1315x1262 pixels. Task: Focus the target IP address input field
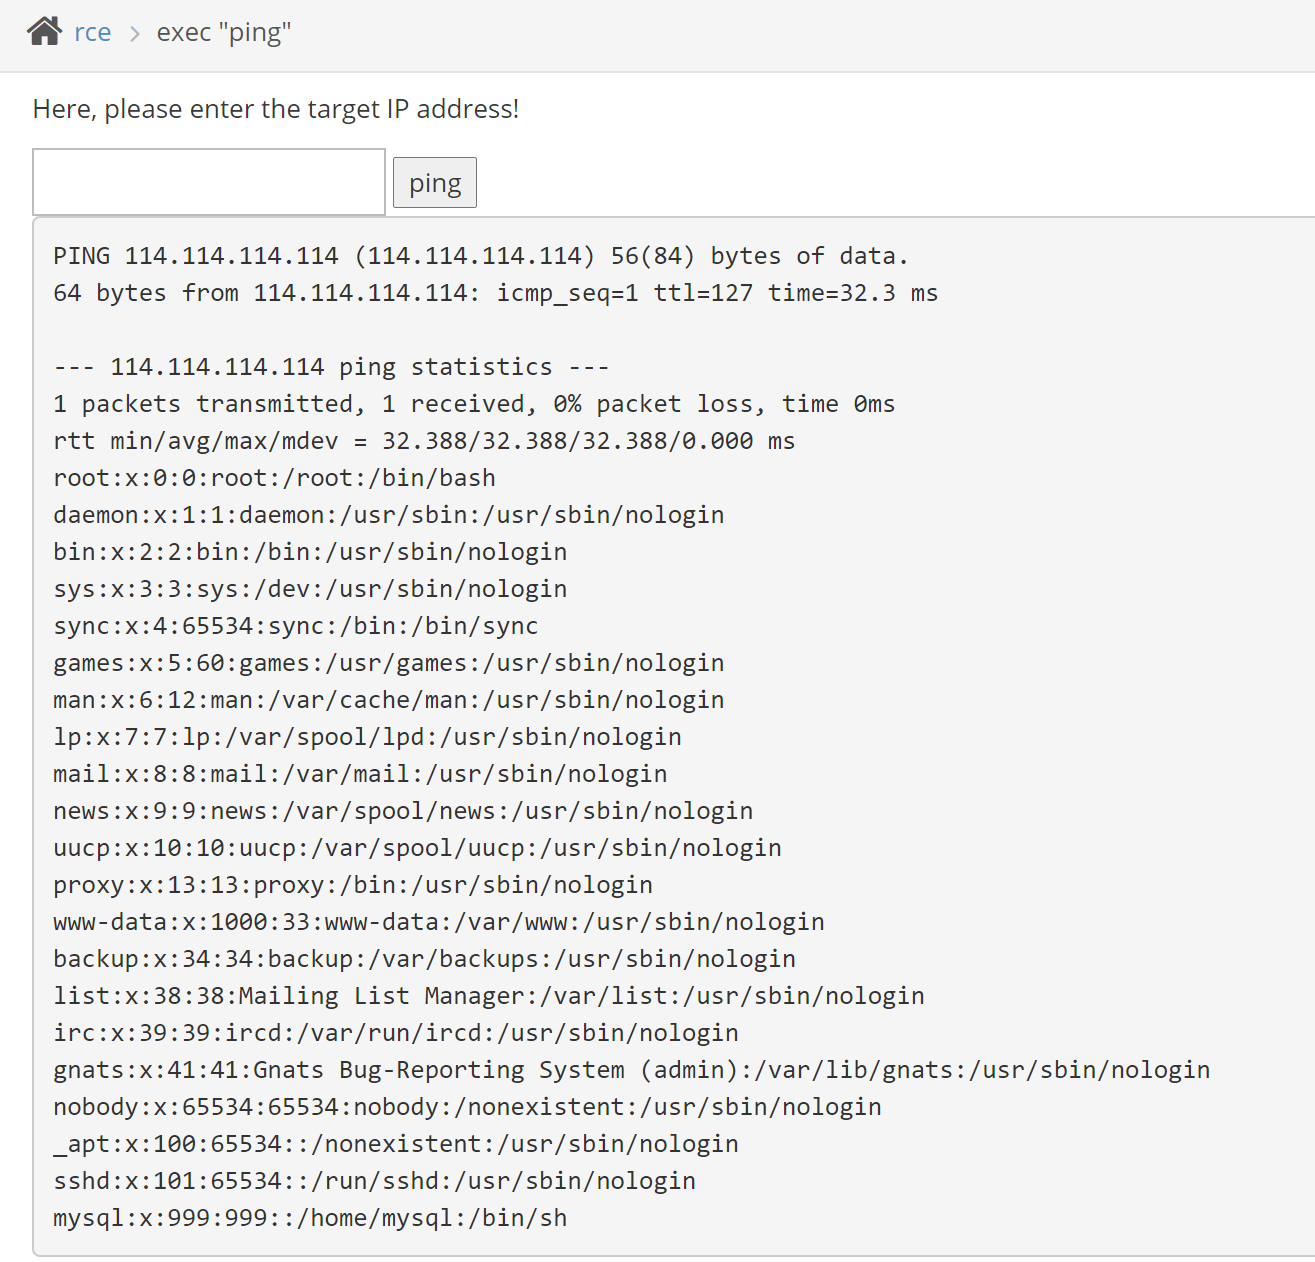(209, 182)
